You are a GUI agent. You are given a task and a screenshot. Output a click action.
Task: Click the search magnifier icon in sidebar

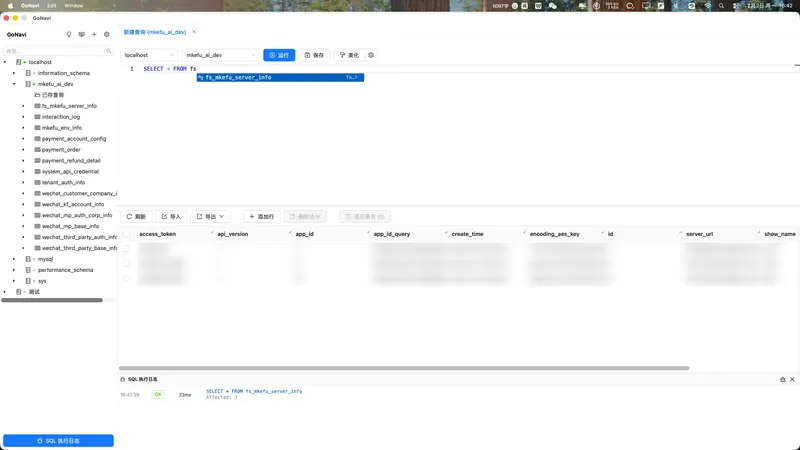109,51
